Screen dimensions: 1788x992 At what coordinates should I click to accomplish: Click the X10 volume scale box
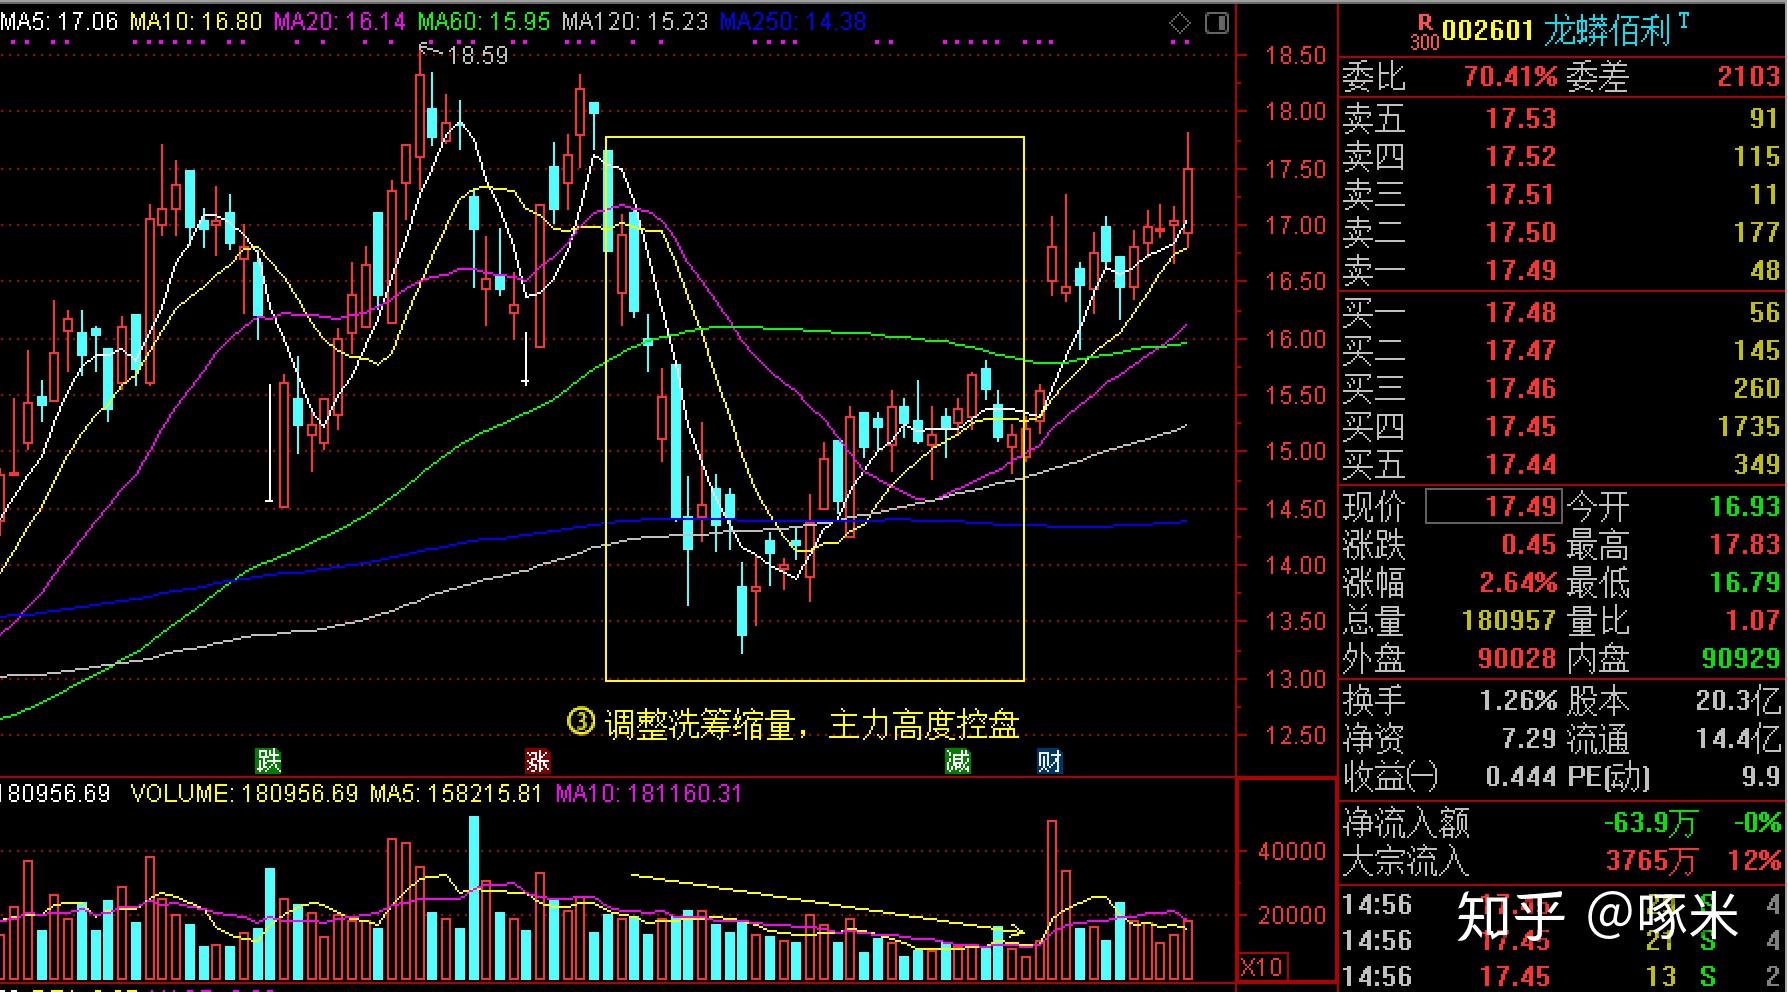1262,967
